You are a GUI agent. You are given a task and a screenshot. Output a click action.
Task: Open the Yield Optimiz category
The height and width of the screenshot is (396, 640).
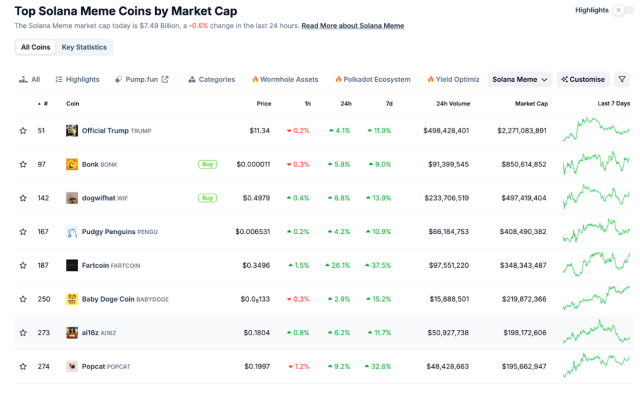[x=453, y=79]
